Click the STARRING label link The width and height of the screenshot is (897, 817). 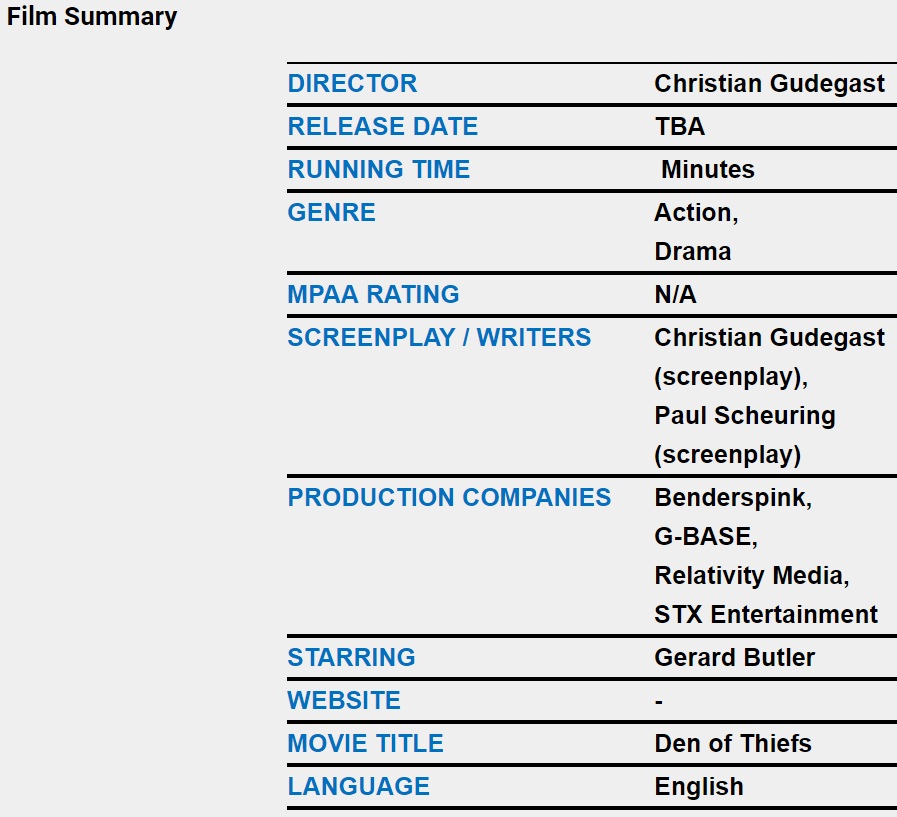coord(351,658)
